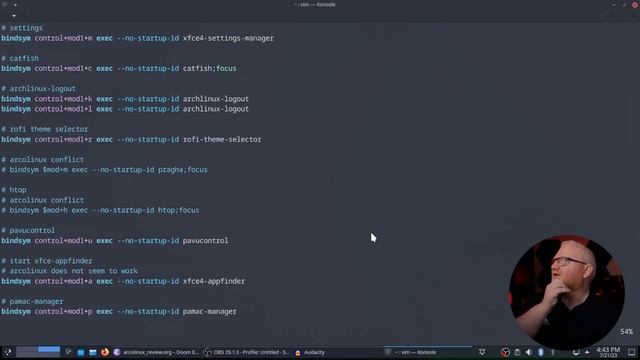
Task: Open the Bluetooth tray icon
Action: click(x=553, y=352)
